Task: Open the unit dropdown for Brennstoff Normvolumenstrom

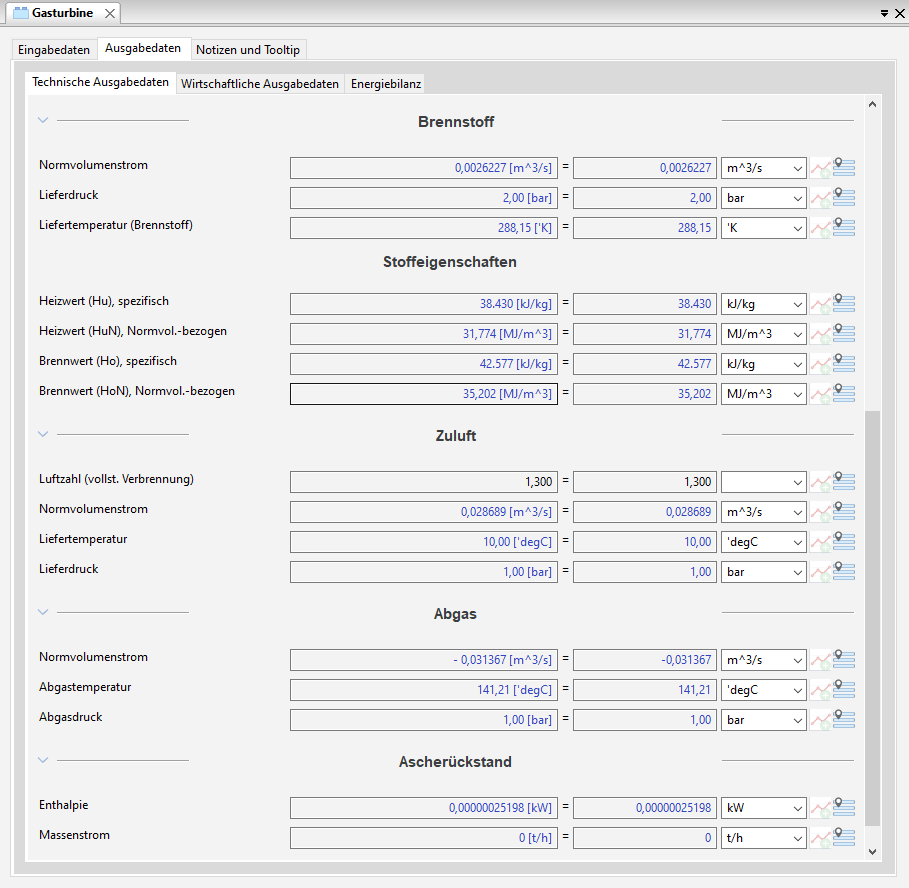Action: click(763, 168)
